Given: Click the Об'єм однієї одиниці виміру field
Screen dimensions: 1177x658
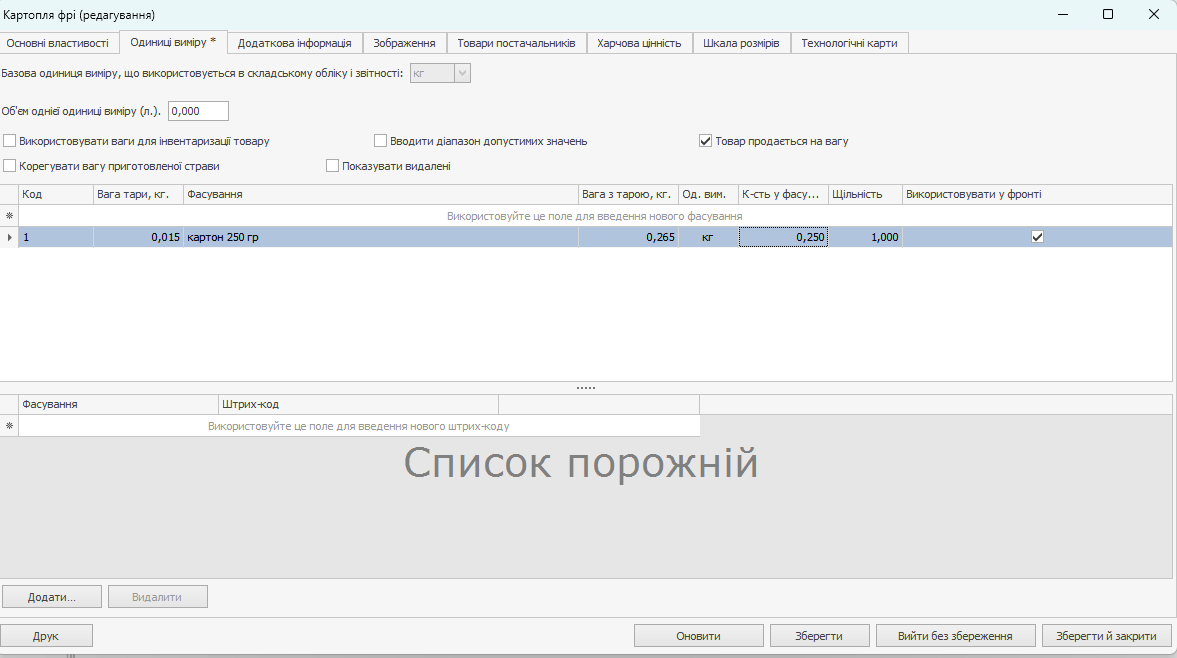Looking at the screenshot, I should tap(198, 111).
